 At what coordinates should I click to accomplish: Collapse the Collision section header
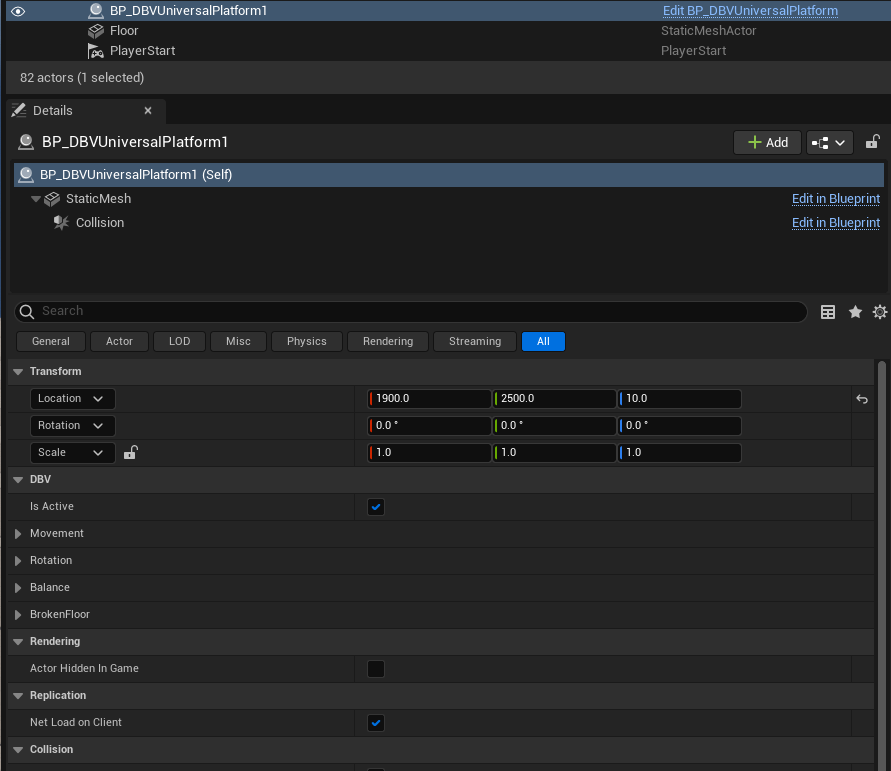tap(18, 749)
